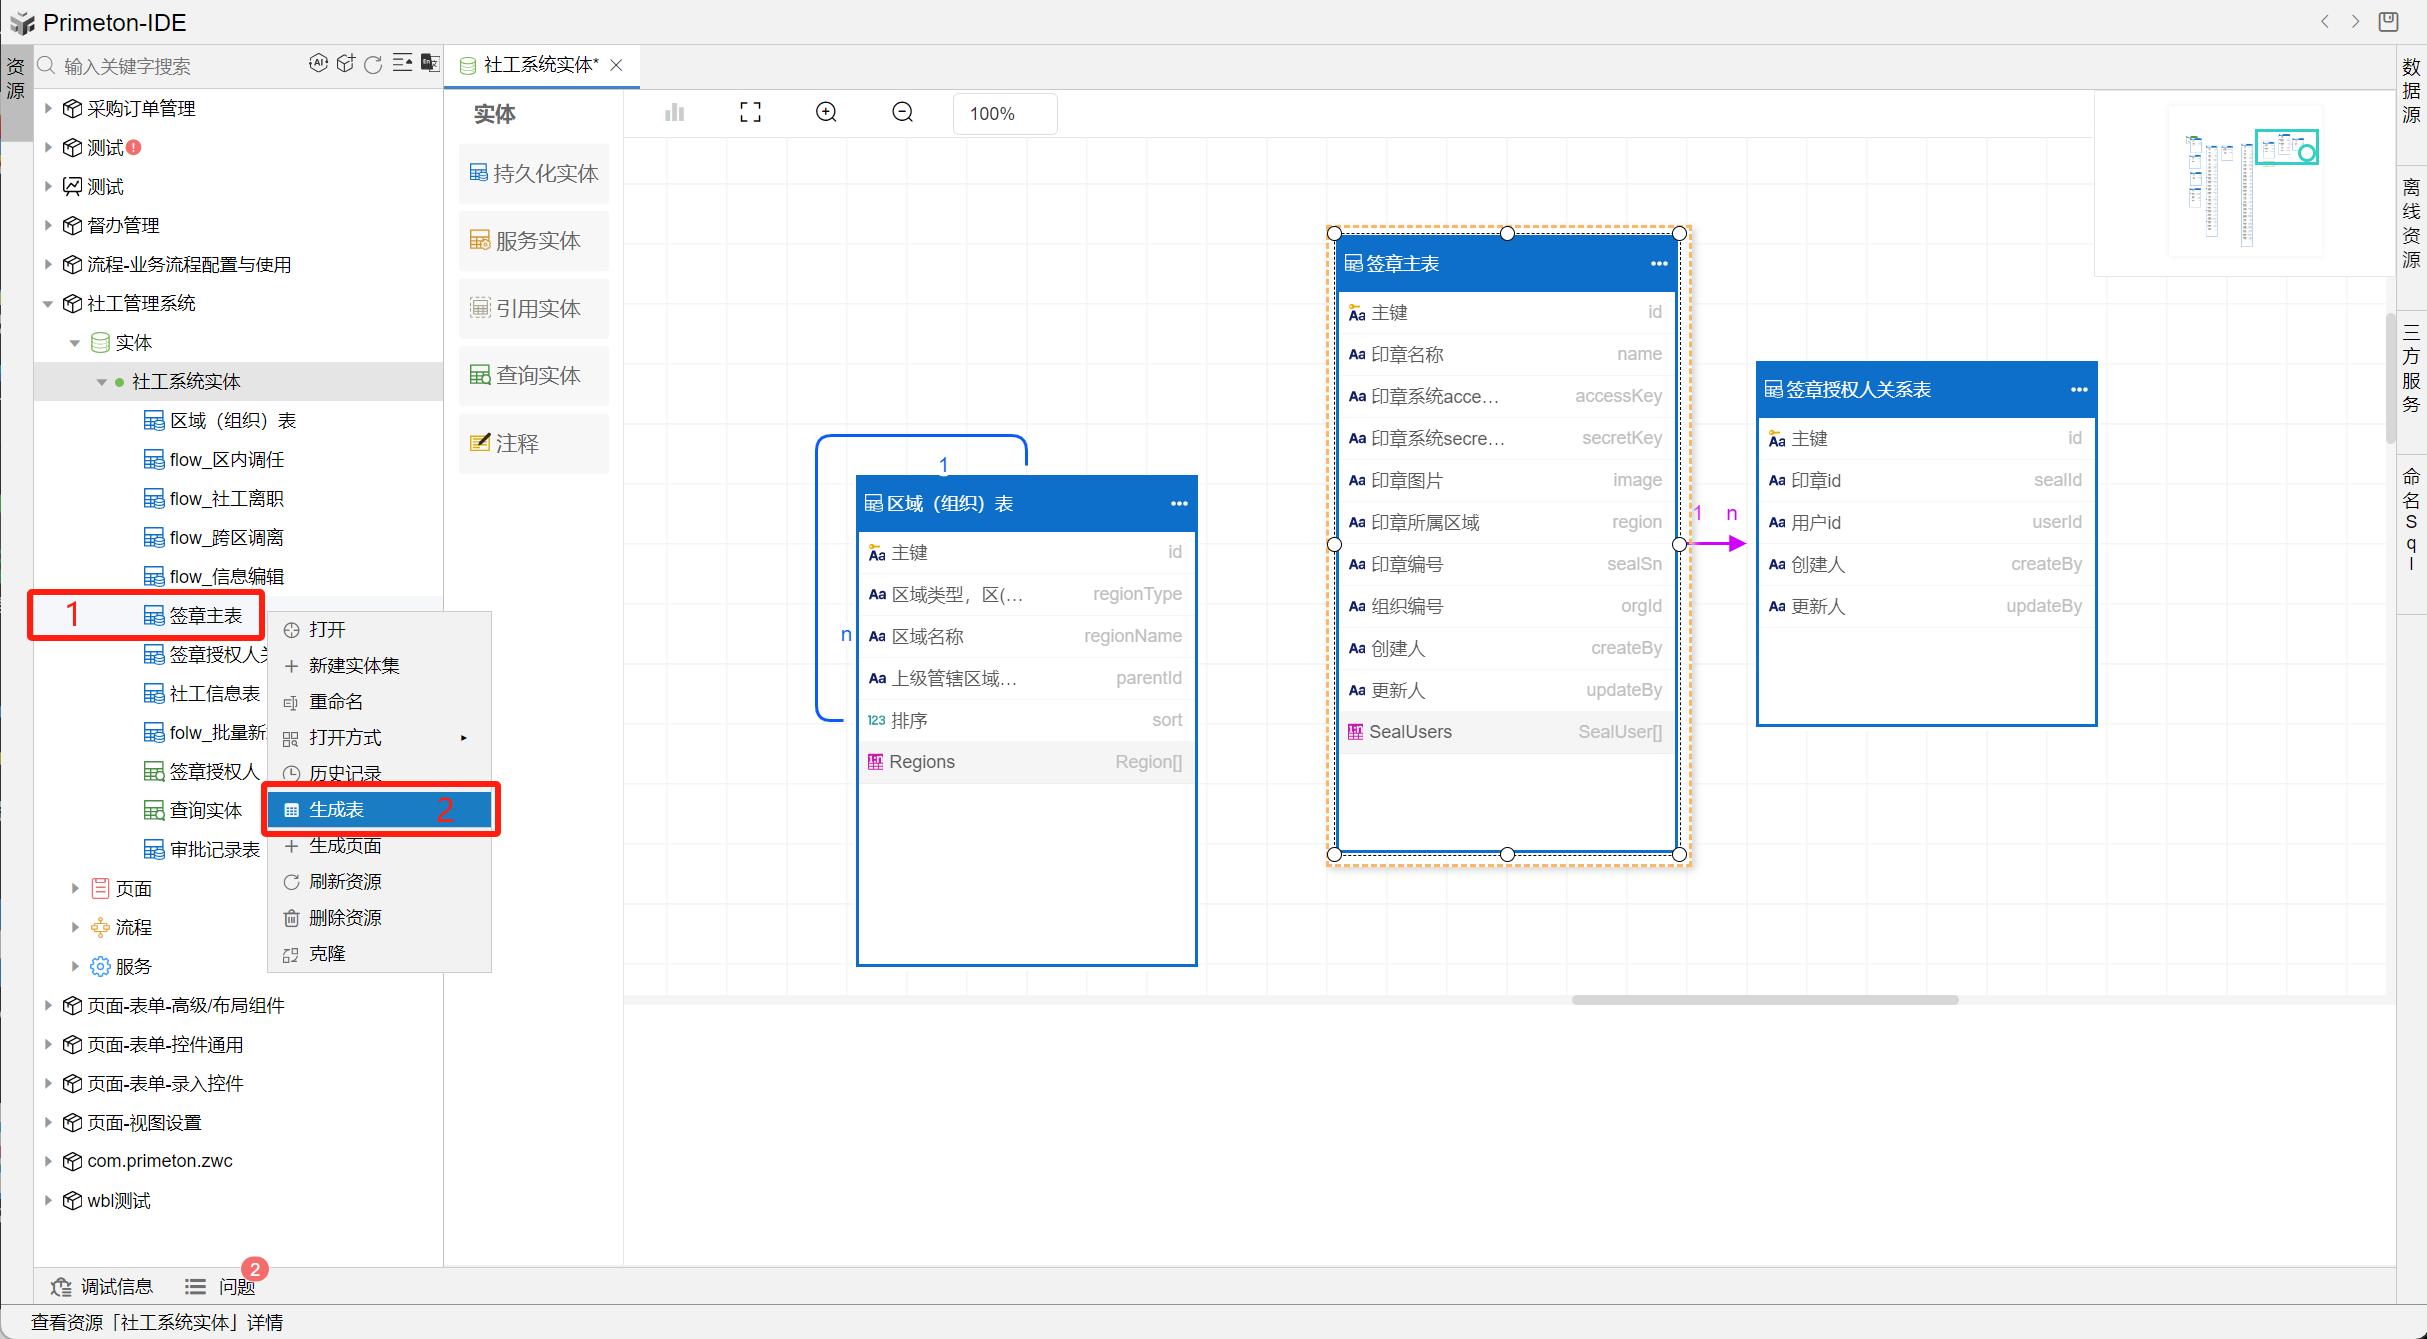2427x1339 pixels.
Task: Click the fit-to-screen icon in canvas toolbar
Action: [750, 113]
